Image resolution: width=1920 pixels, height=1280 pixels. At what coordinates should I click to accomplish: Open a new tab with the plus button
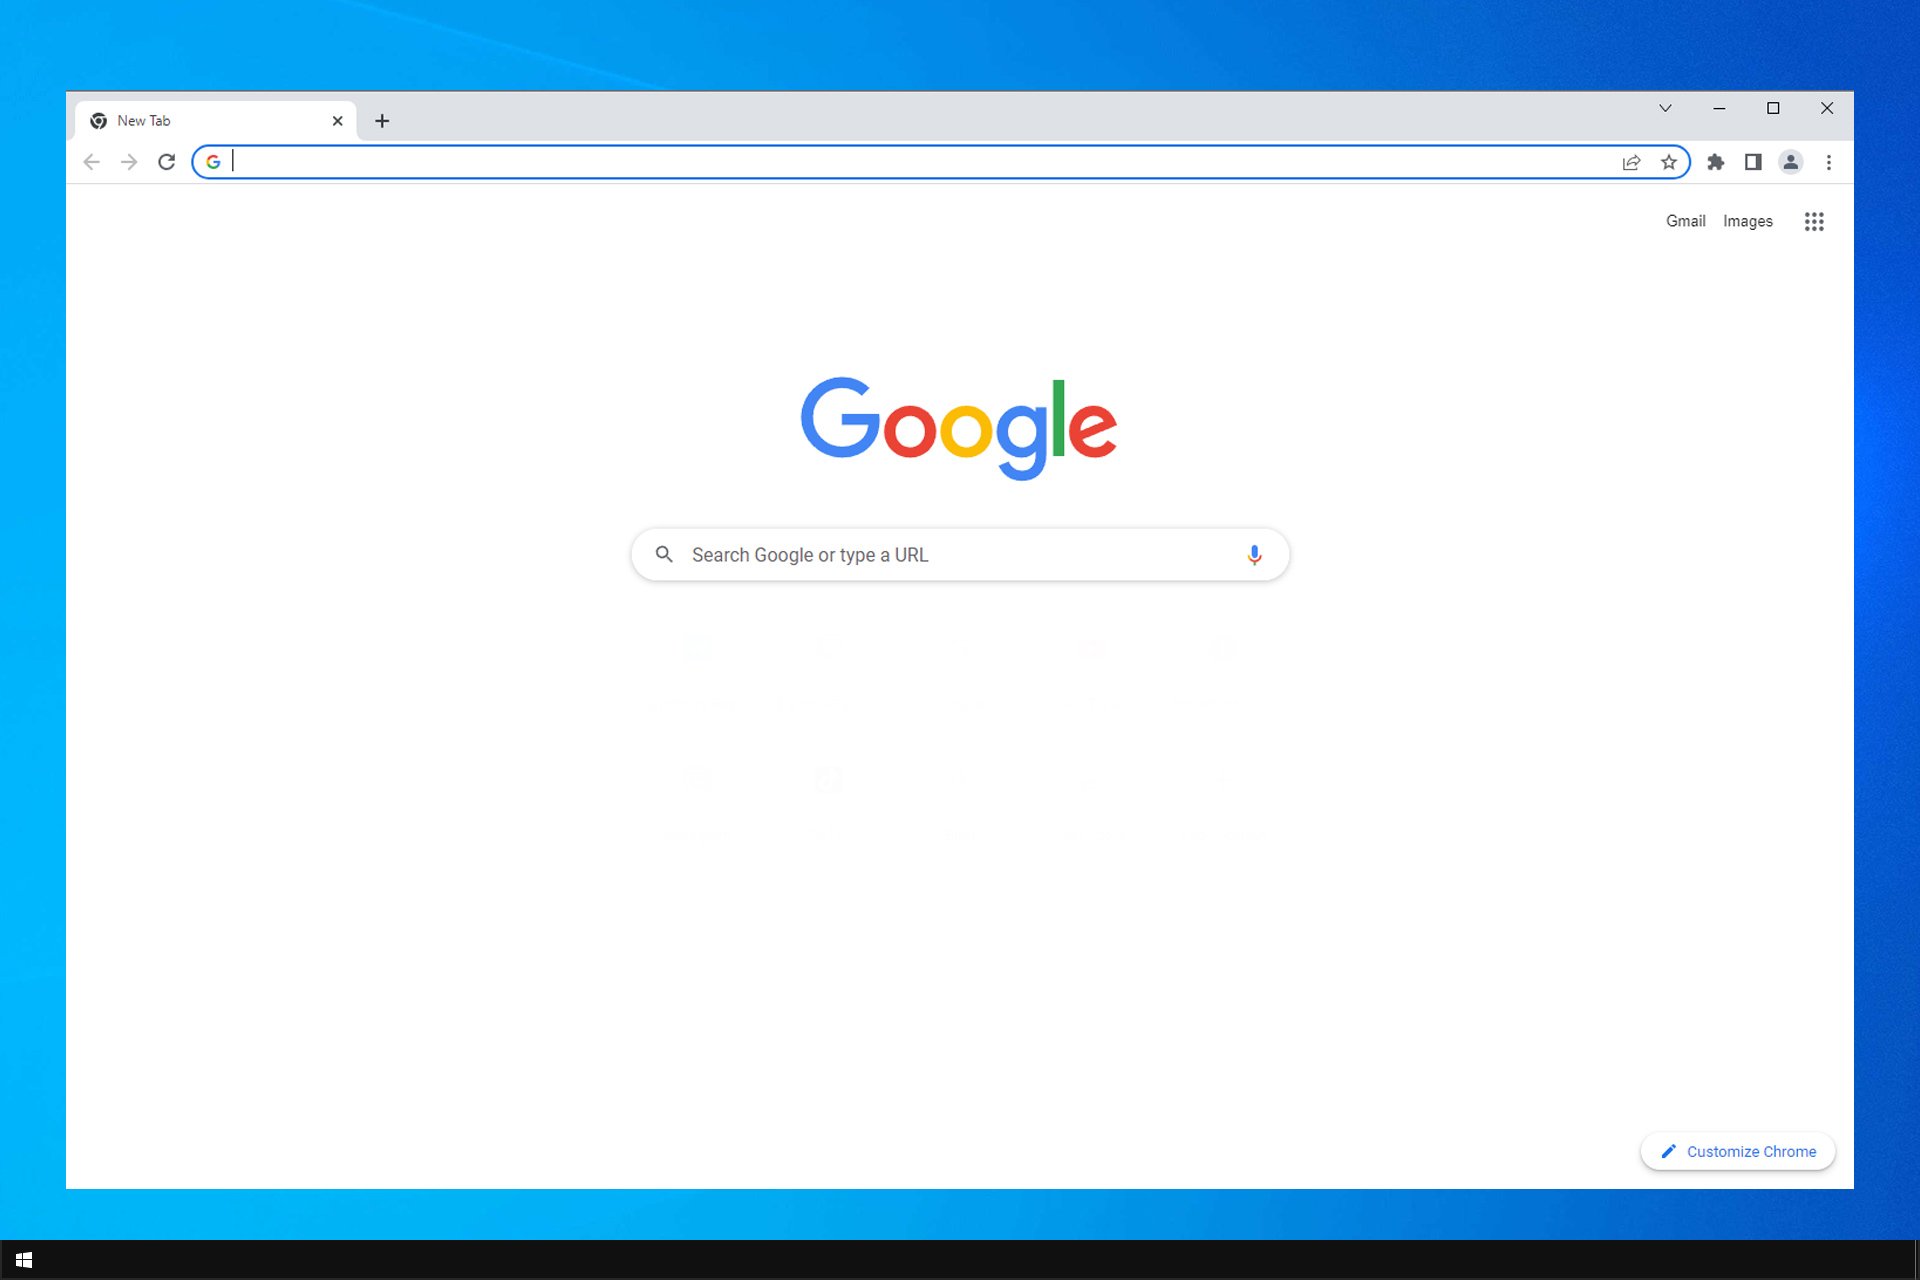tap(381, 120)
